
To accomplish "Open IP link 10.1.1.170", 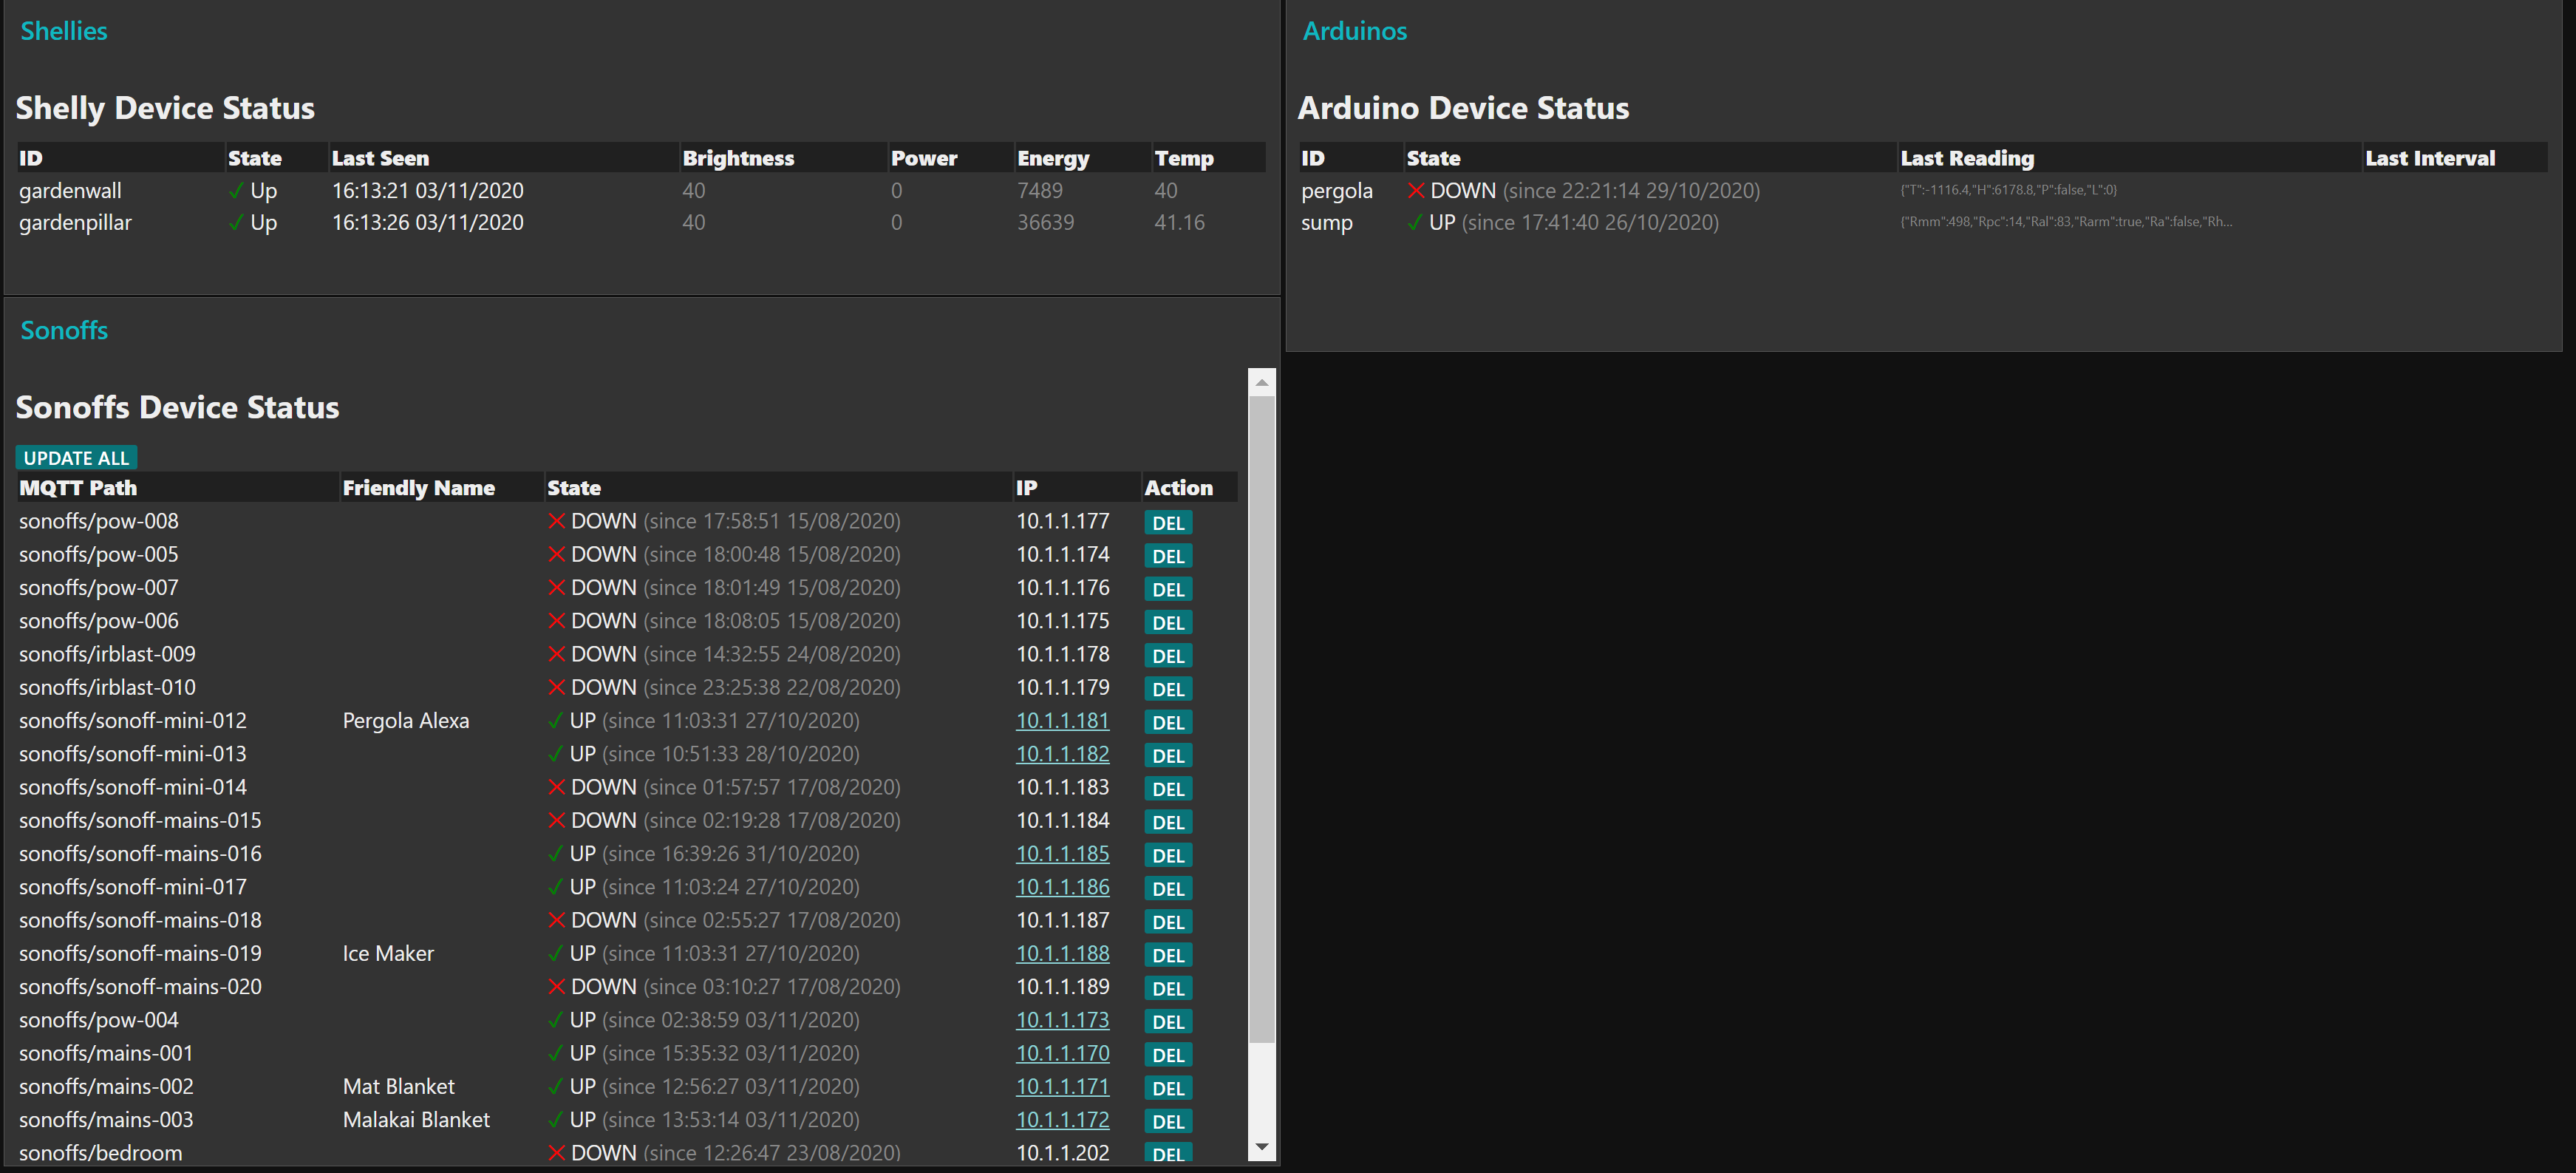I will point(1062,1053).
